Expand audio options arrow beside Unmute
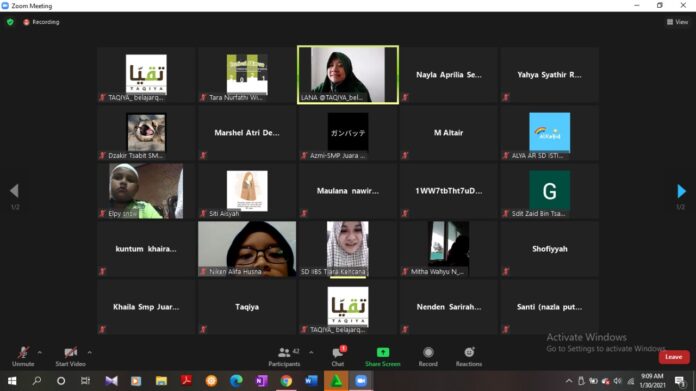Viewport: 696px width, 391px height. click(x=40, y=352)
